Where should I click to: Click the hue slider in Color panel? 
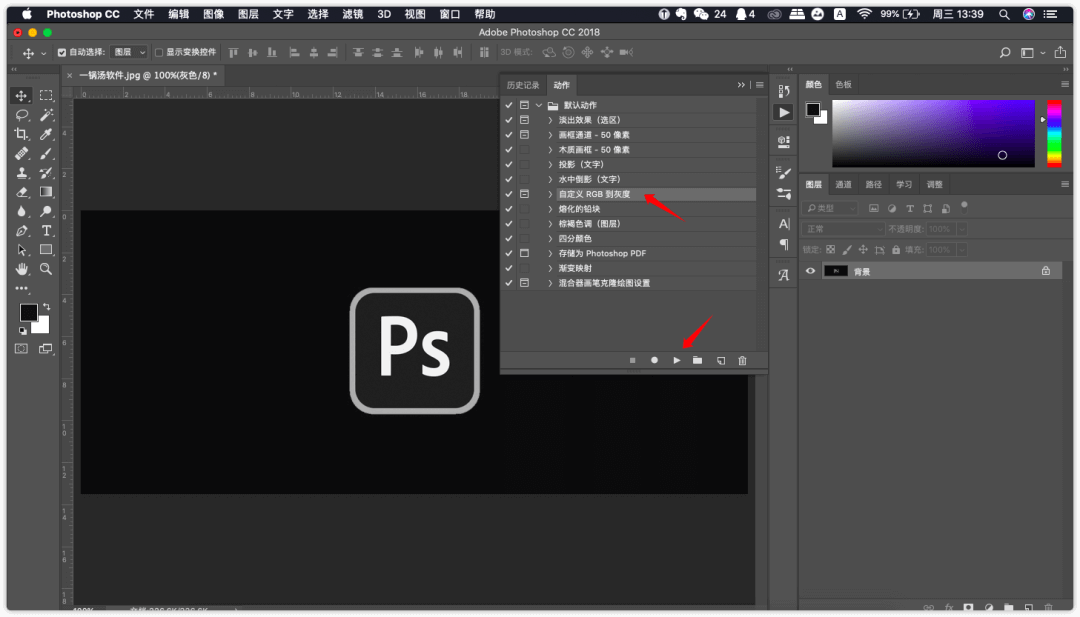pyautogui.click(x=1054, y=134)
